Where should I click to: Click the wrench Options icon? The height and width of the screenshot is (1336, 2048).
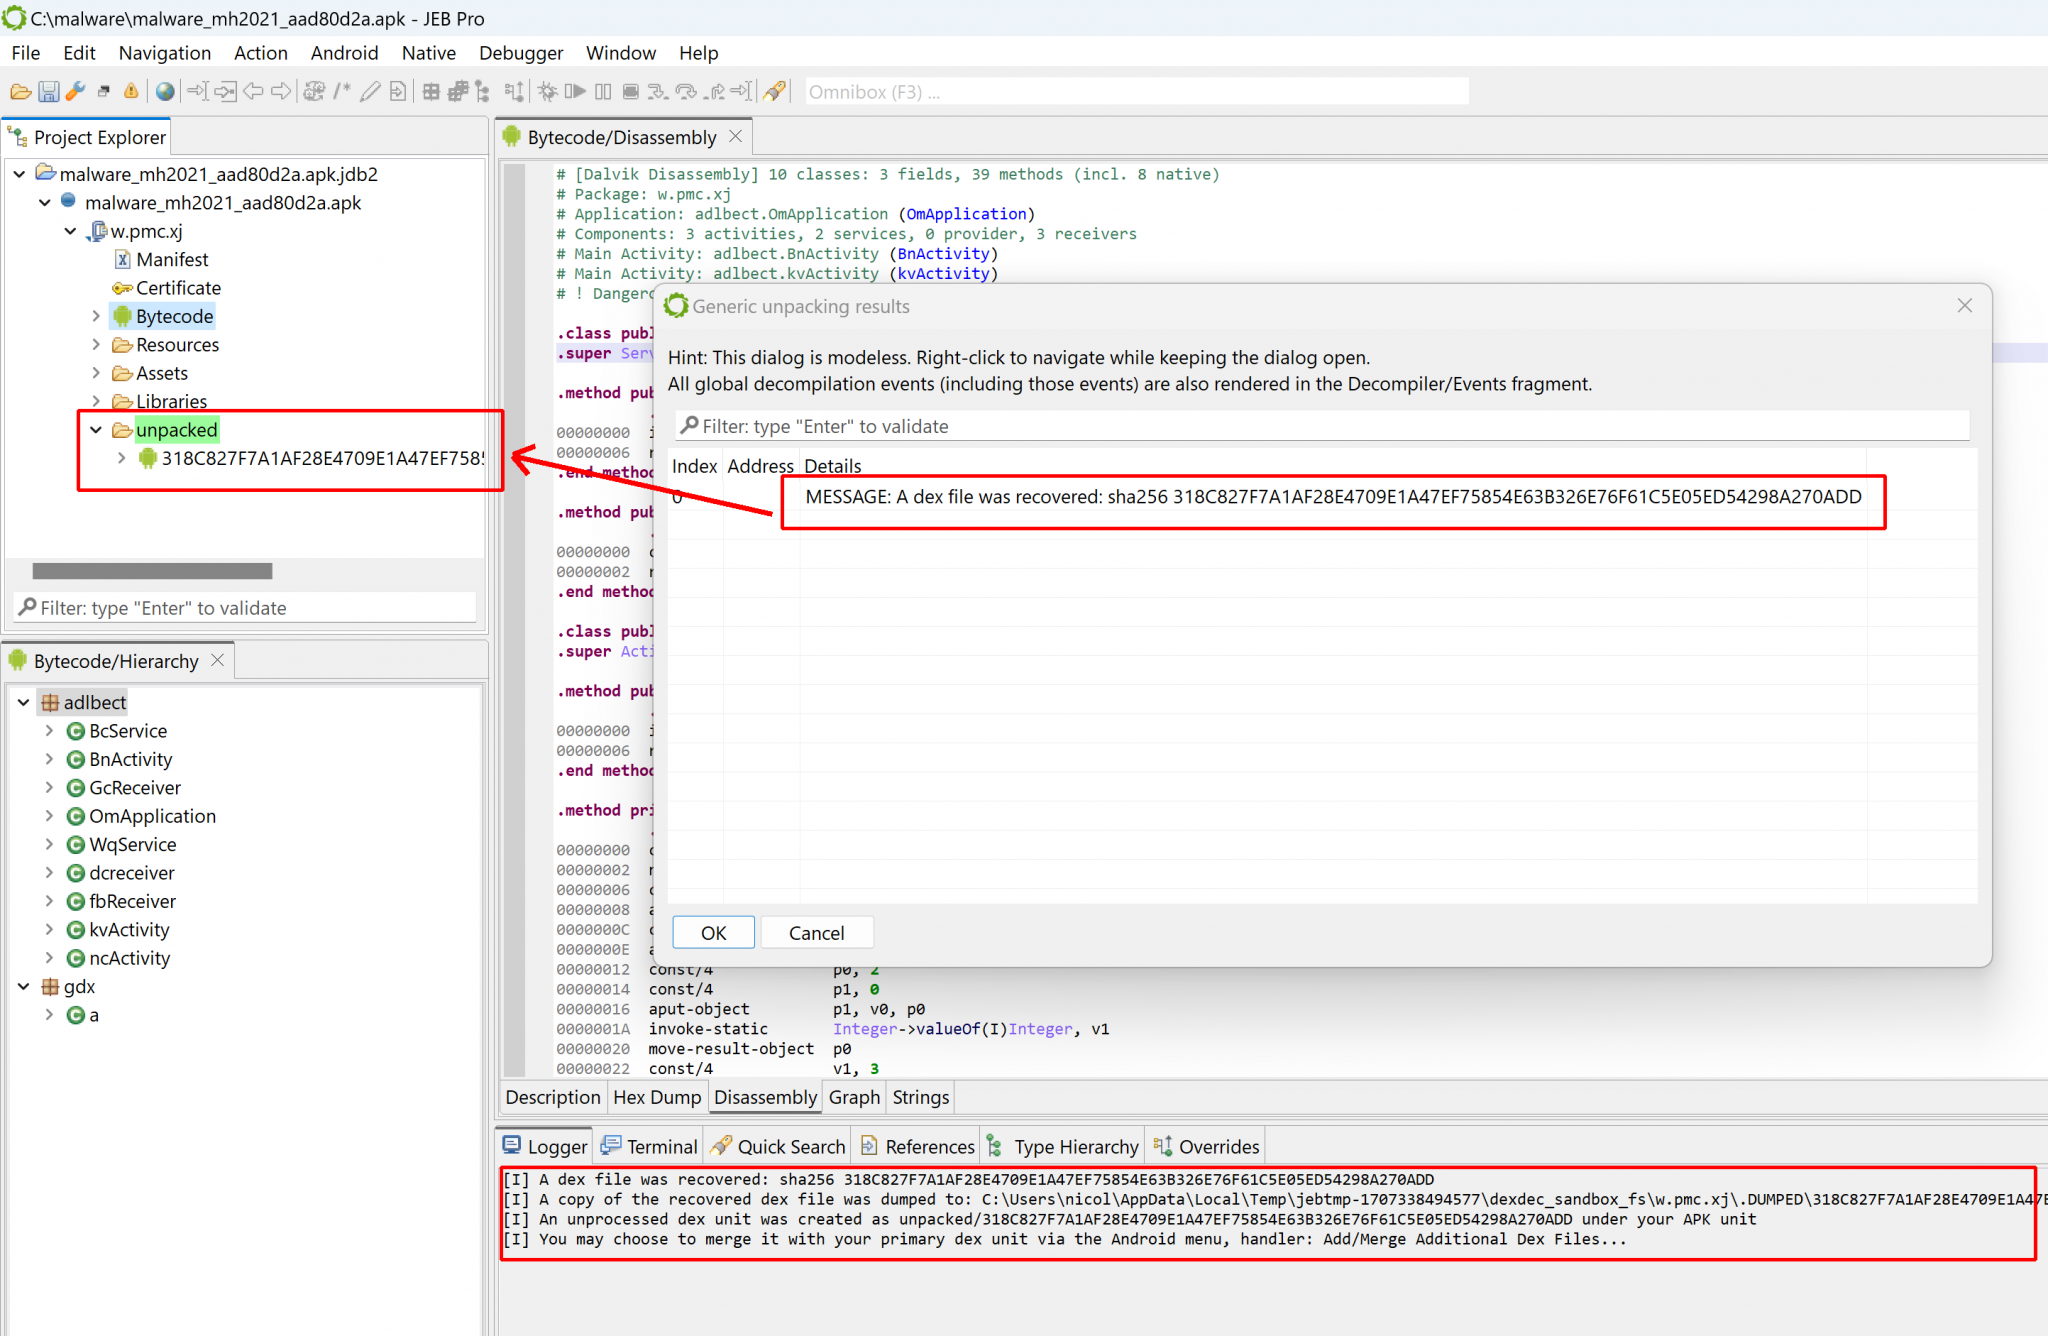tap(74, 91)
